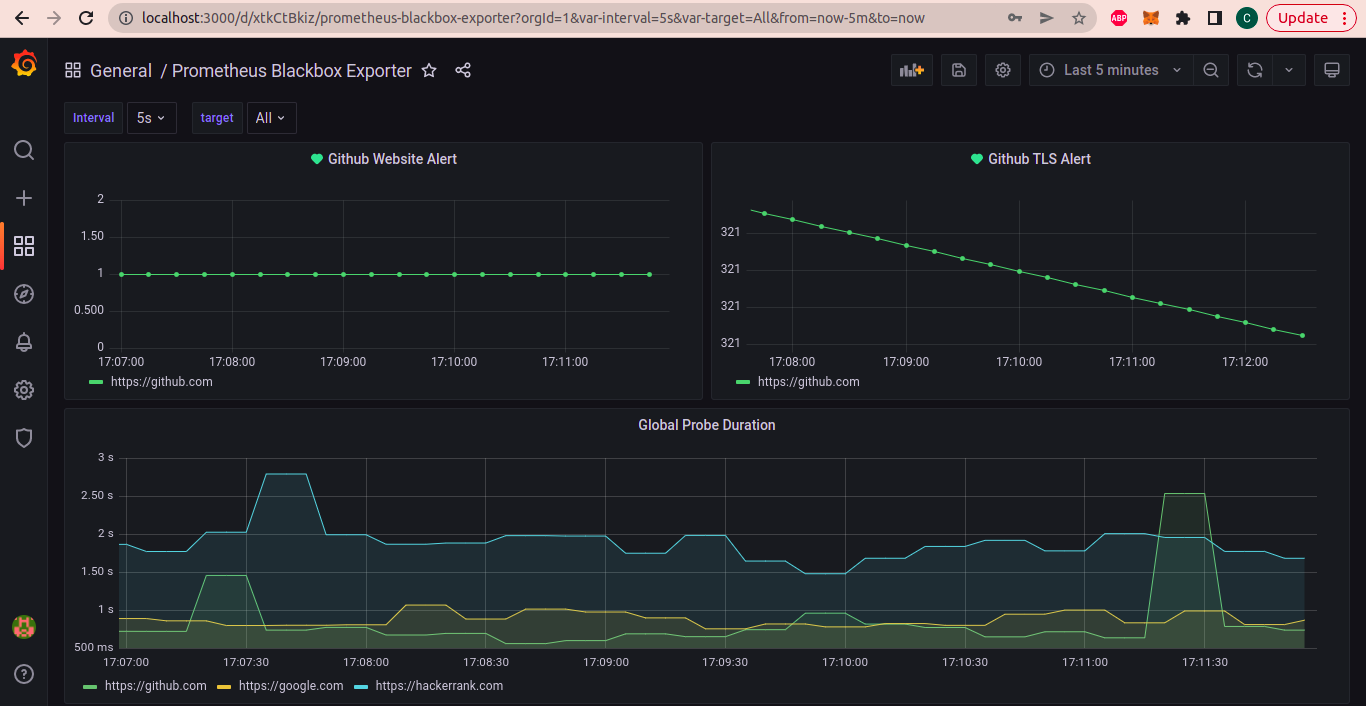
Task: Expand the target All dropdown
Action: pyautogui.click(x=271, y=118)
